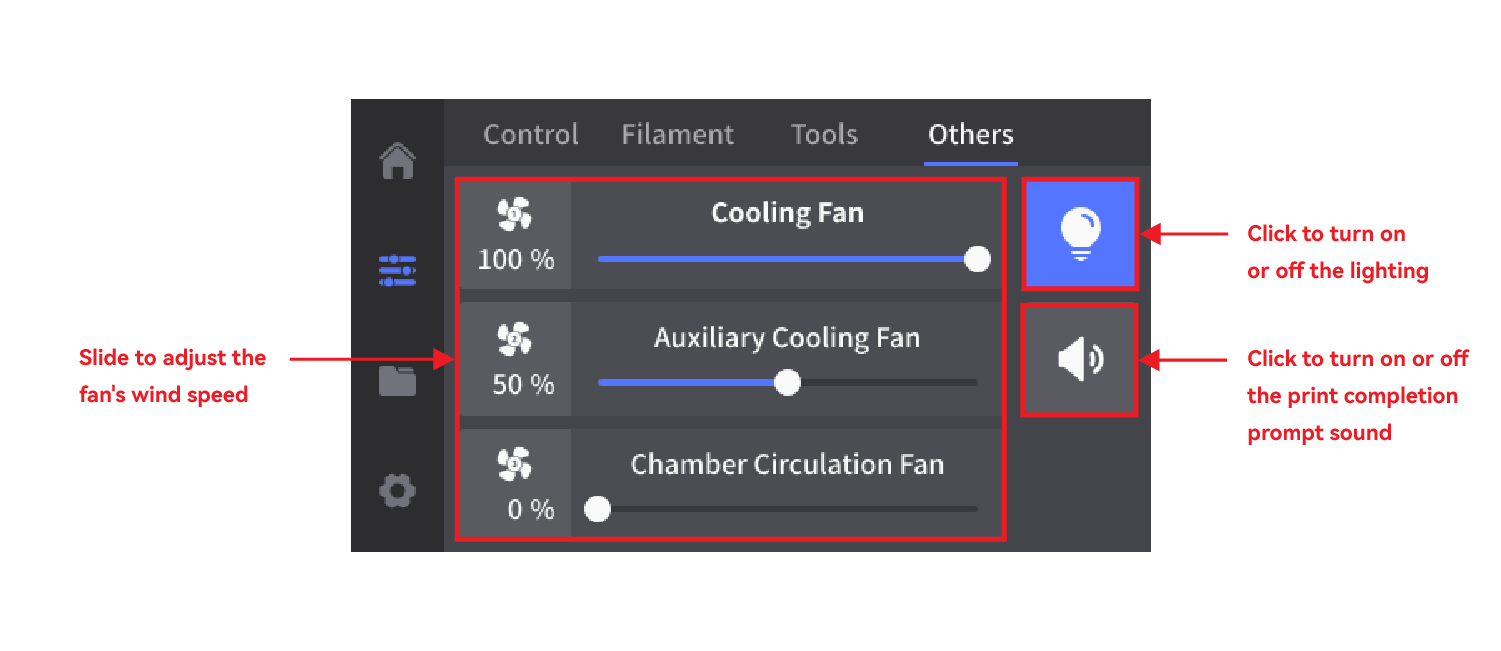Open settings gear in sidebar
The height and width of the screenshot is (651, 1501).
tap(397, 491)
